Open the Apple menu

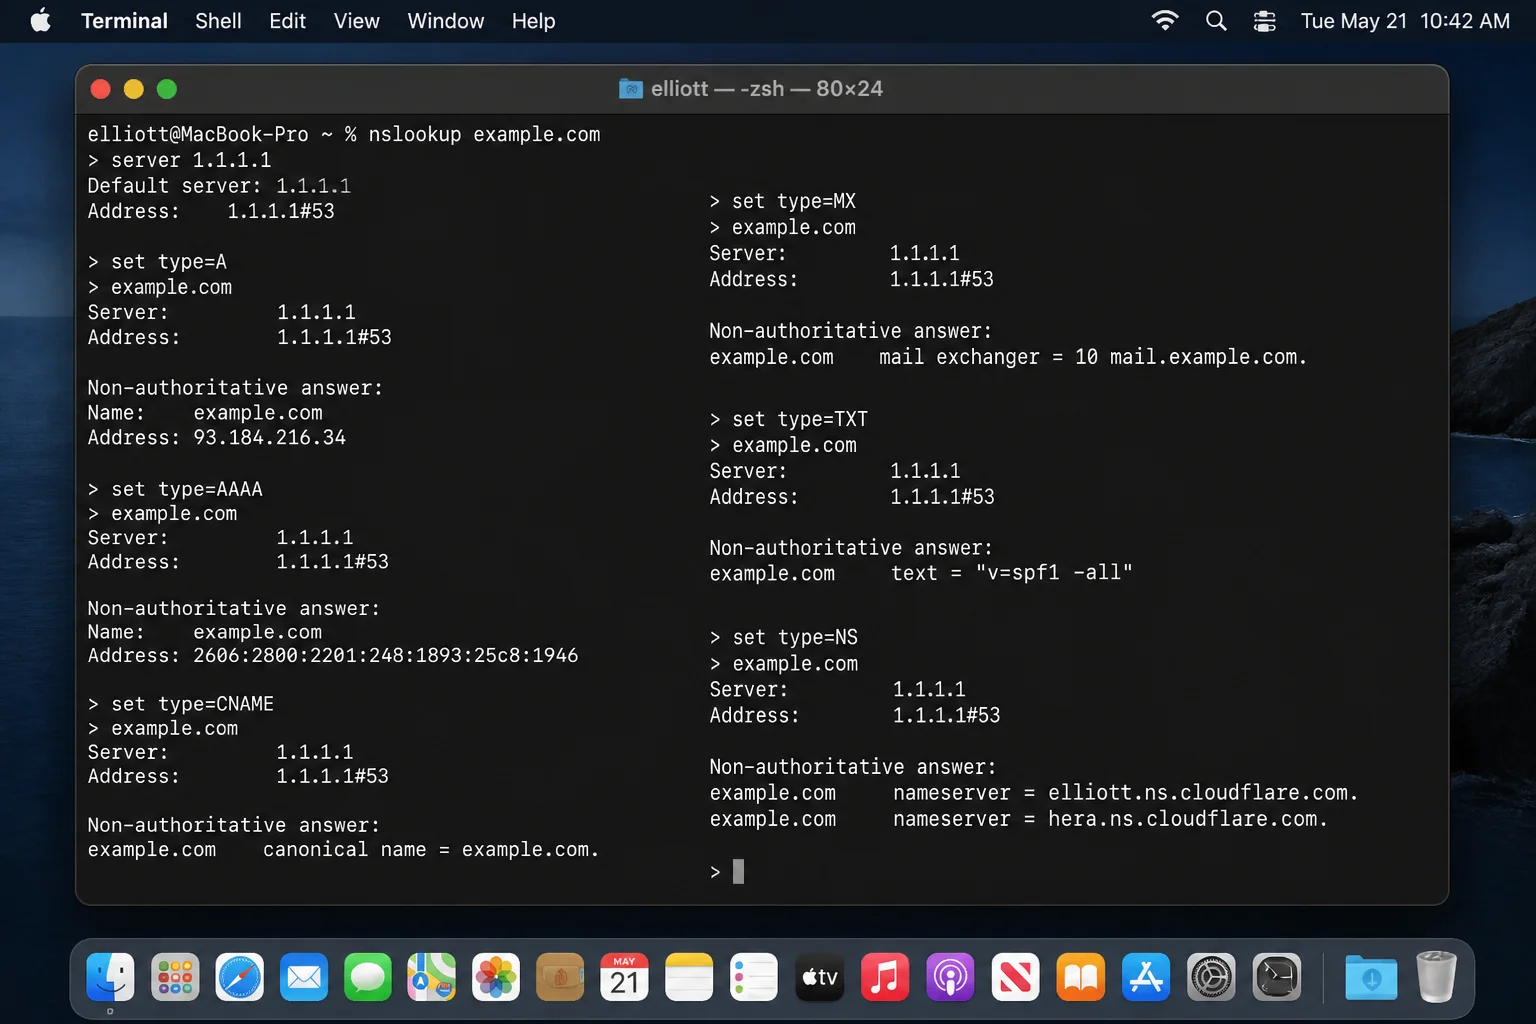click(x=40, y=21)
